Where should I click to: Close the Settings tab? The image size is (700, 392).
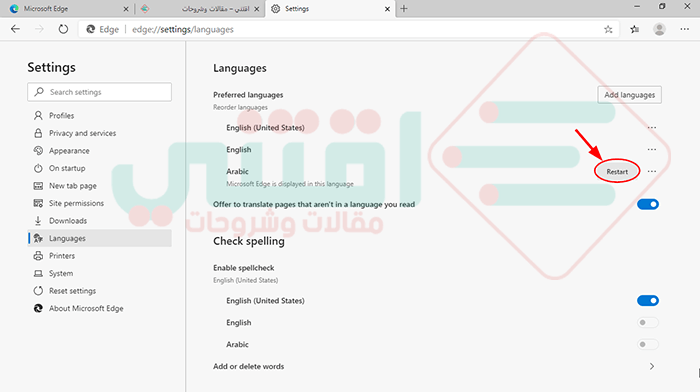pyautogui.click(x=387, y=8)
